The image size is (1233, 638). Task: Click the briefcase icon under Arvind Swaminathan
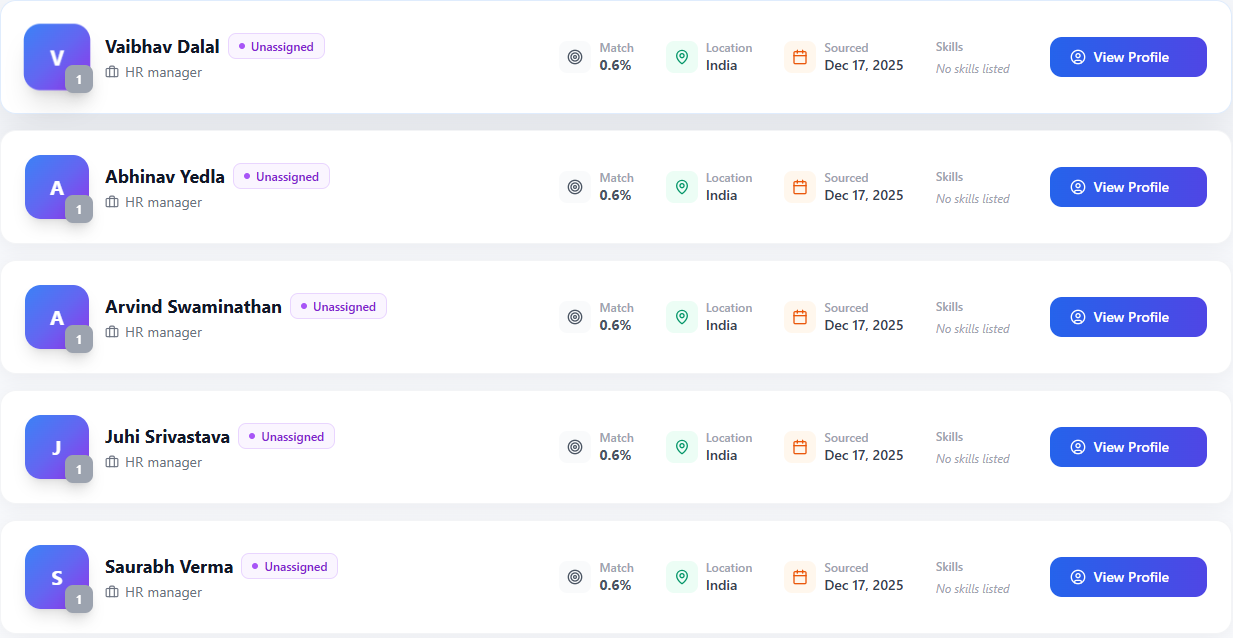tap(112, 332)
